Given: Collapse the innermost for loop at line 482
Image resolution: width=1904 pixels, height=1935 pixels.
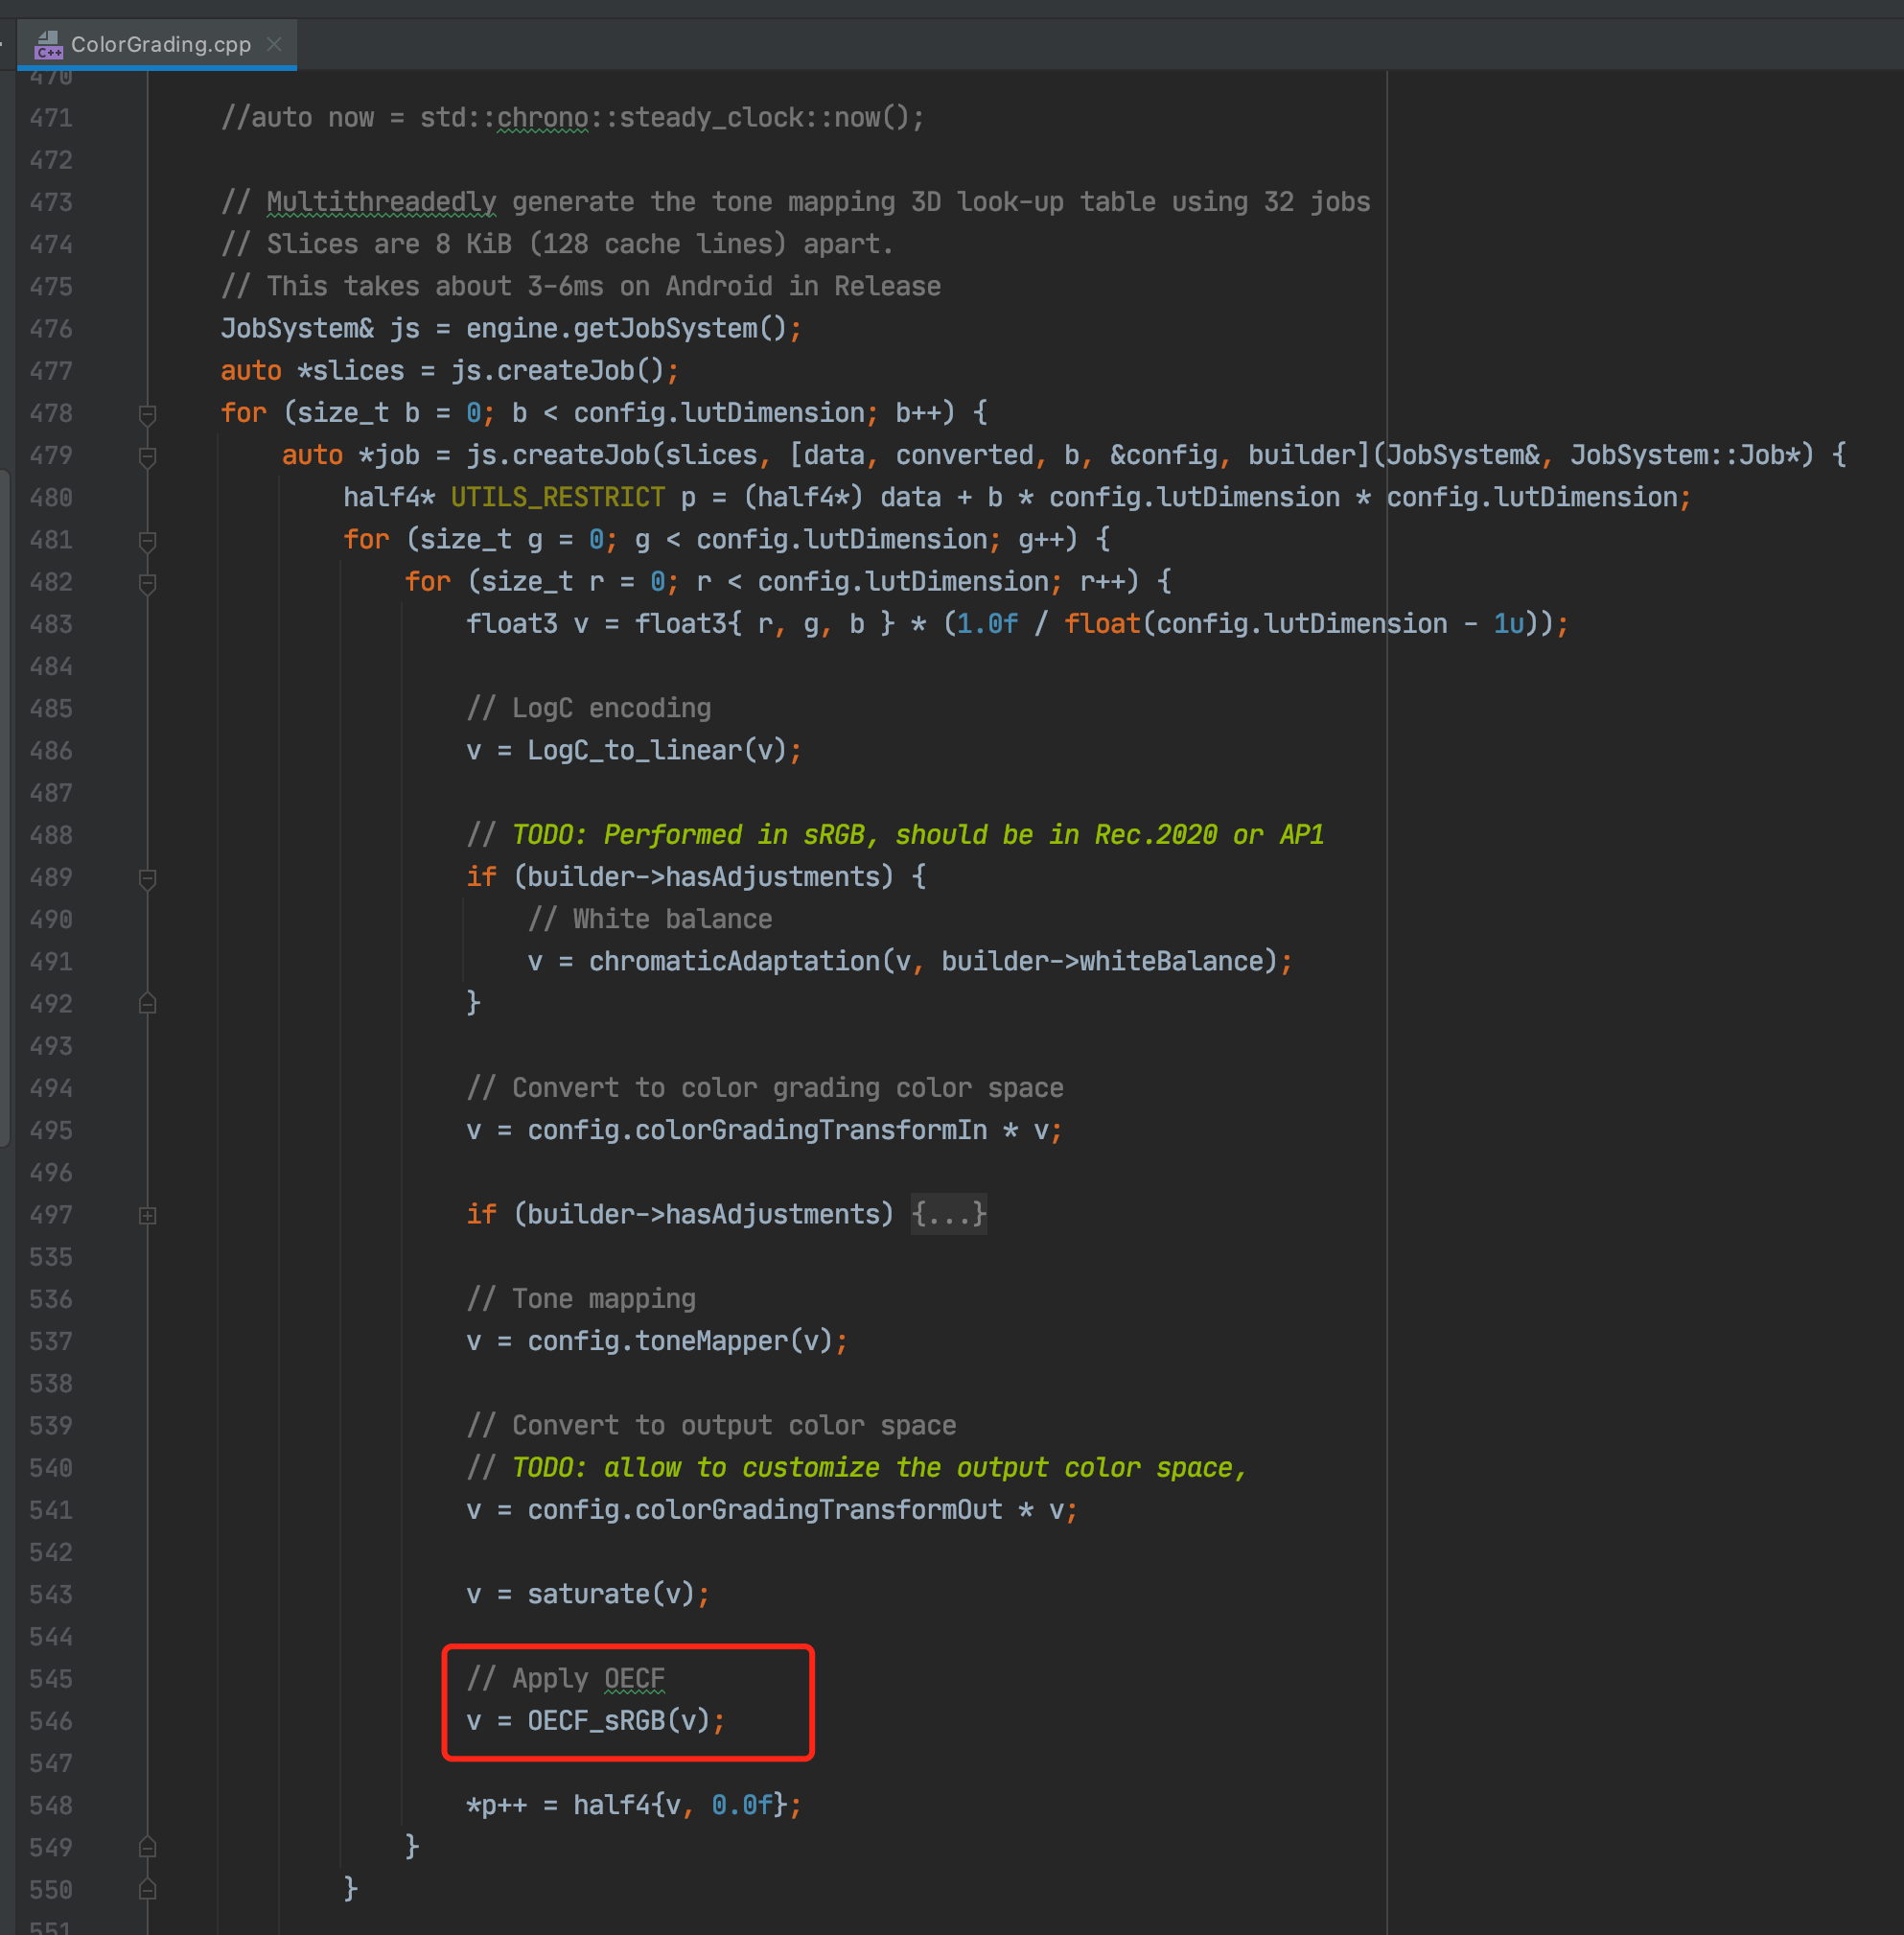Looking at the screenshot, I should [148, 583].
